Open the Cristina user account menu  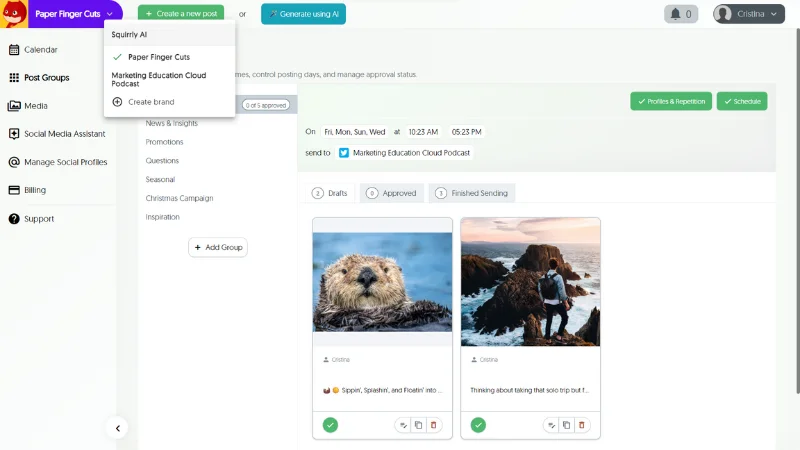(748, 14)
